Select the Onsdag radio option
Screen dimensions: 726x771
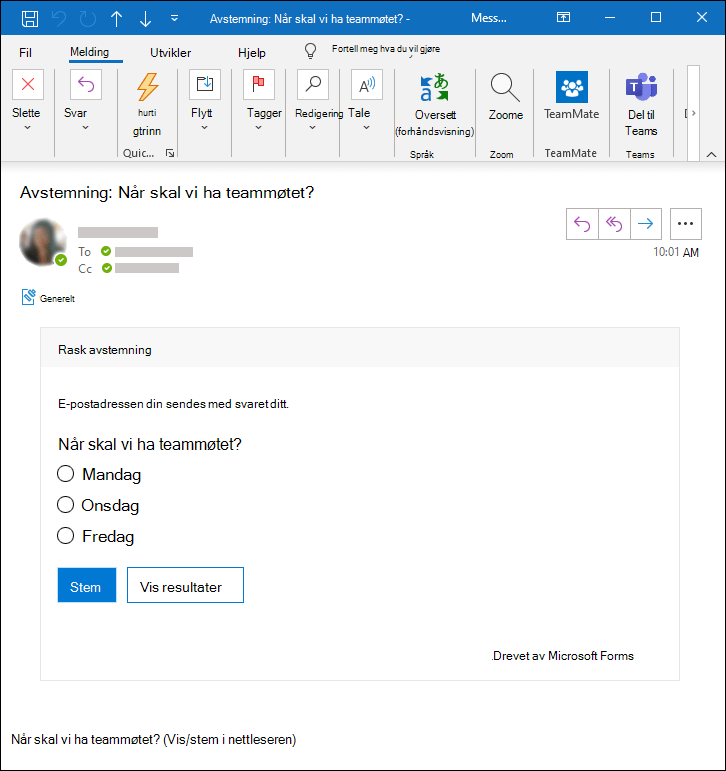click(x=65, y=504)
